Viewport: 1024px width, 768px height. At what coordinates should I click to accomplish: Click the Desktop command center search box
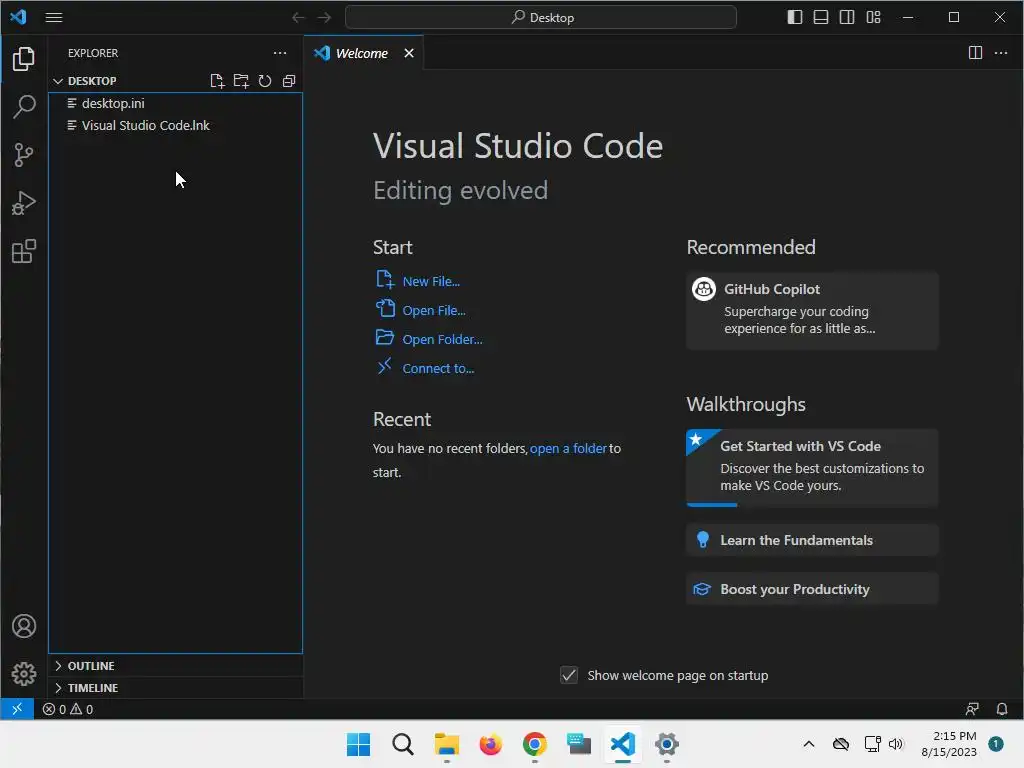click(541, 18)
